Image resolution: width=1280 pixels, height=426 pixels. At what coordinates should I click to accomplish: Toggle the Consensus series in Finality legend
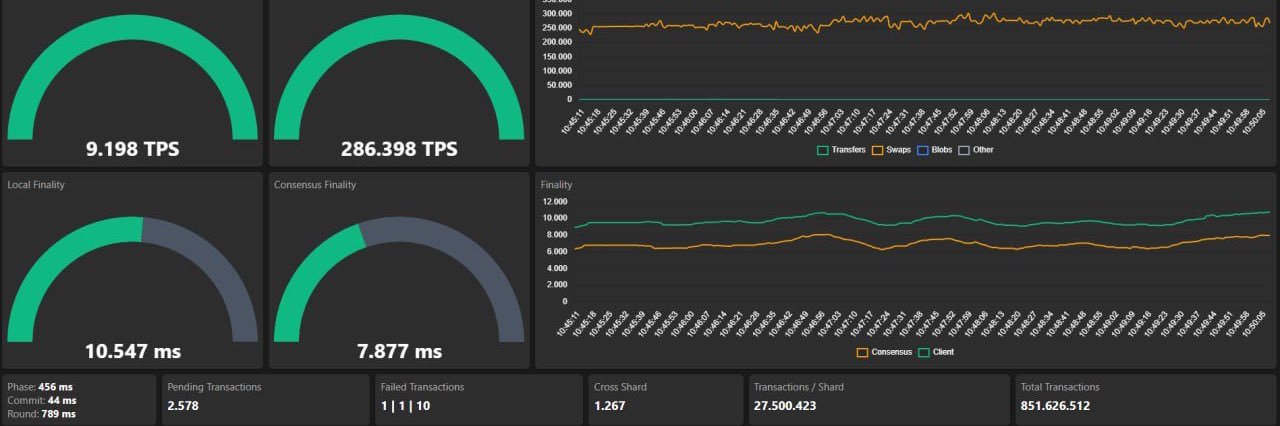click(x=884, y=352)
